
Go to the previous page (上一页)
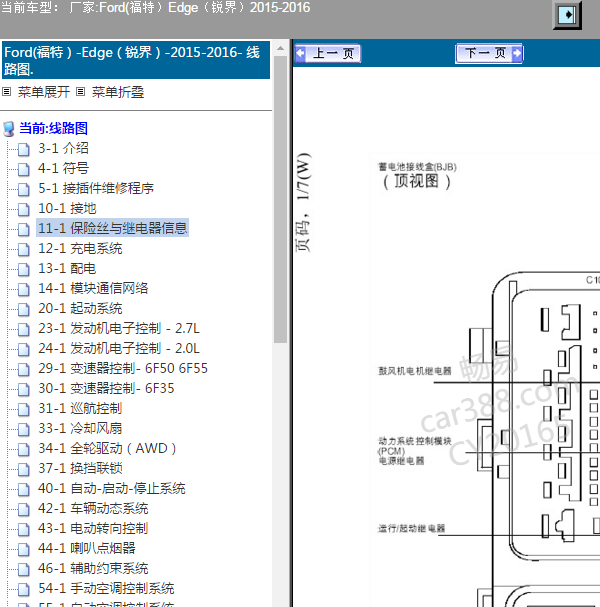tap(327, 53)
